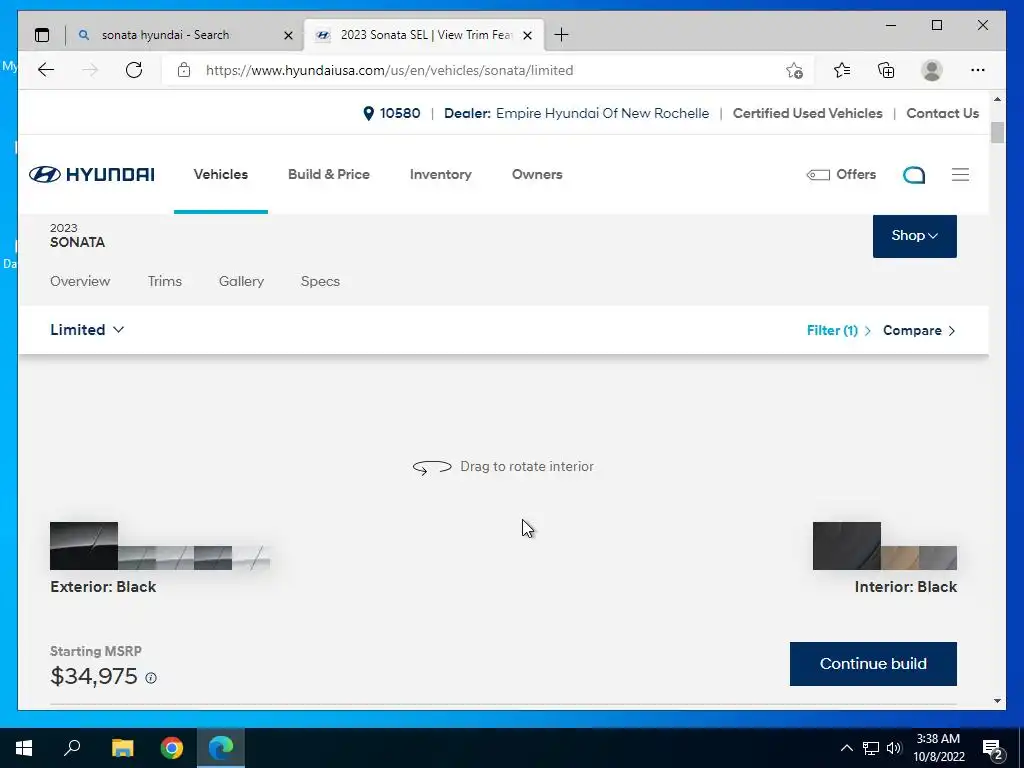Screen dimensions: 1024x768
Task: Click the Continue build button
Action: point(873,664)
